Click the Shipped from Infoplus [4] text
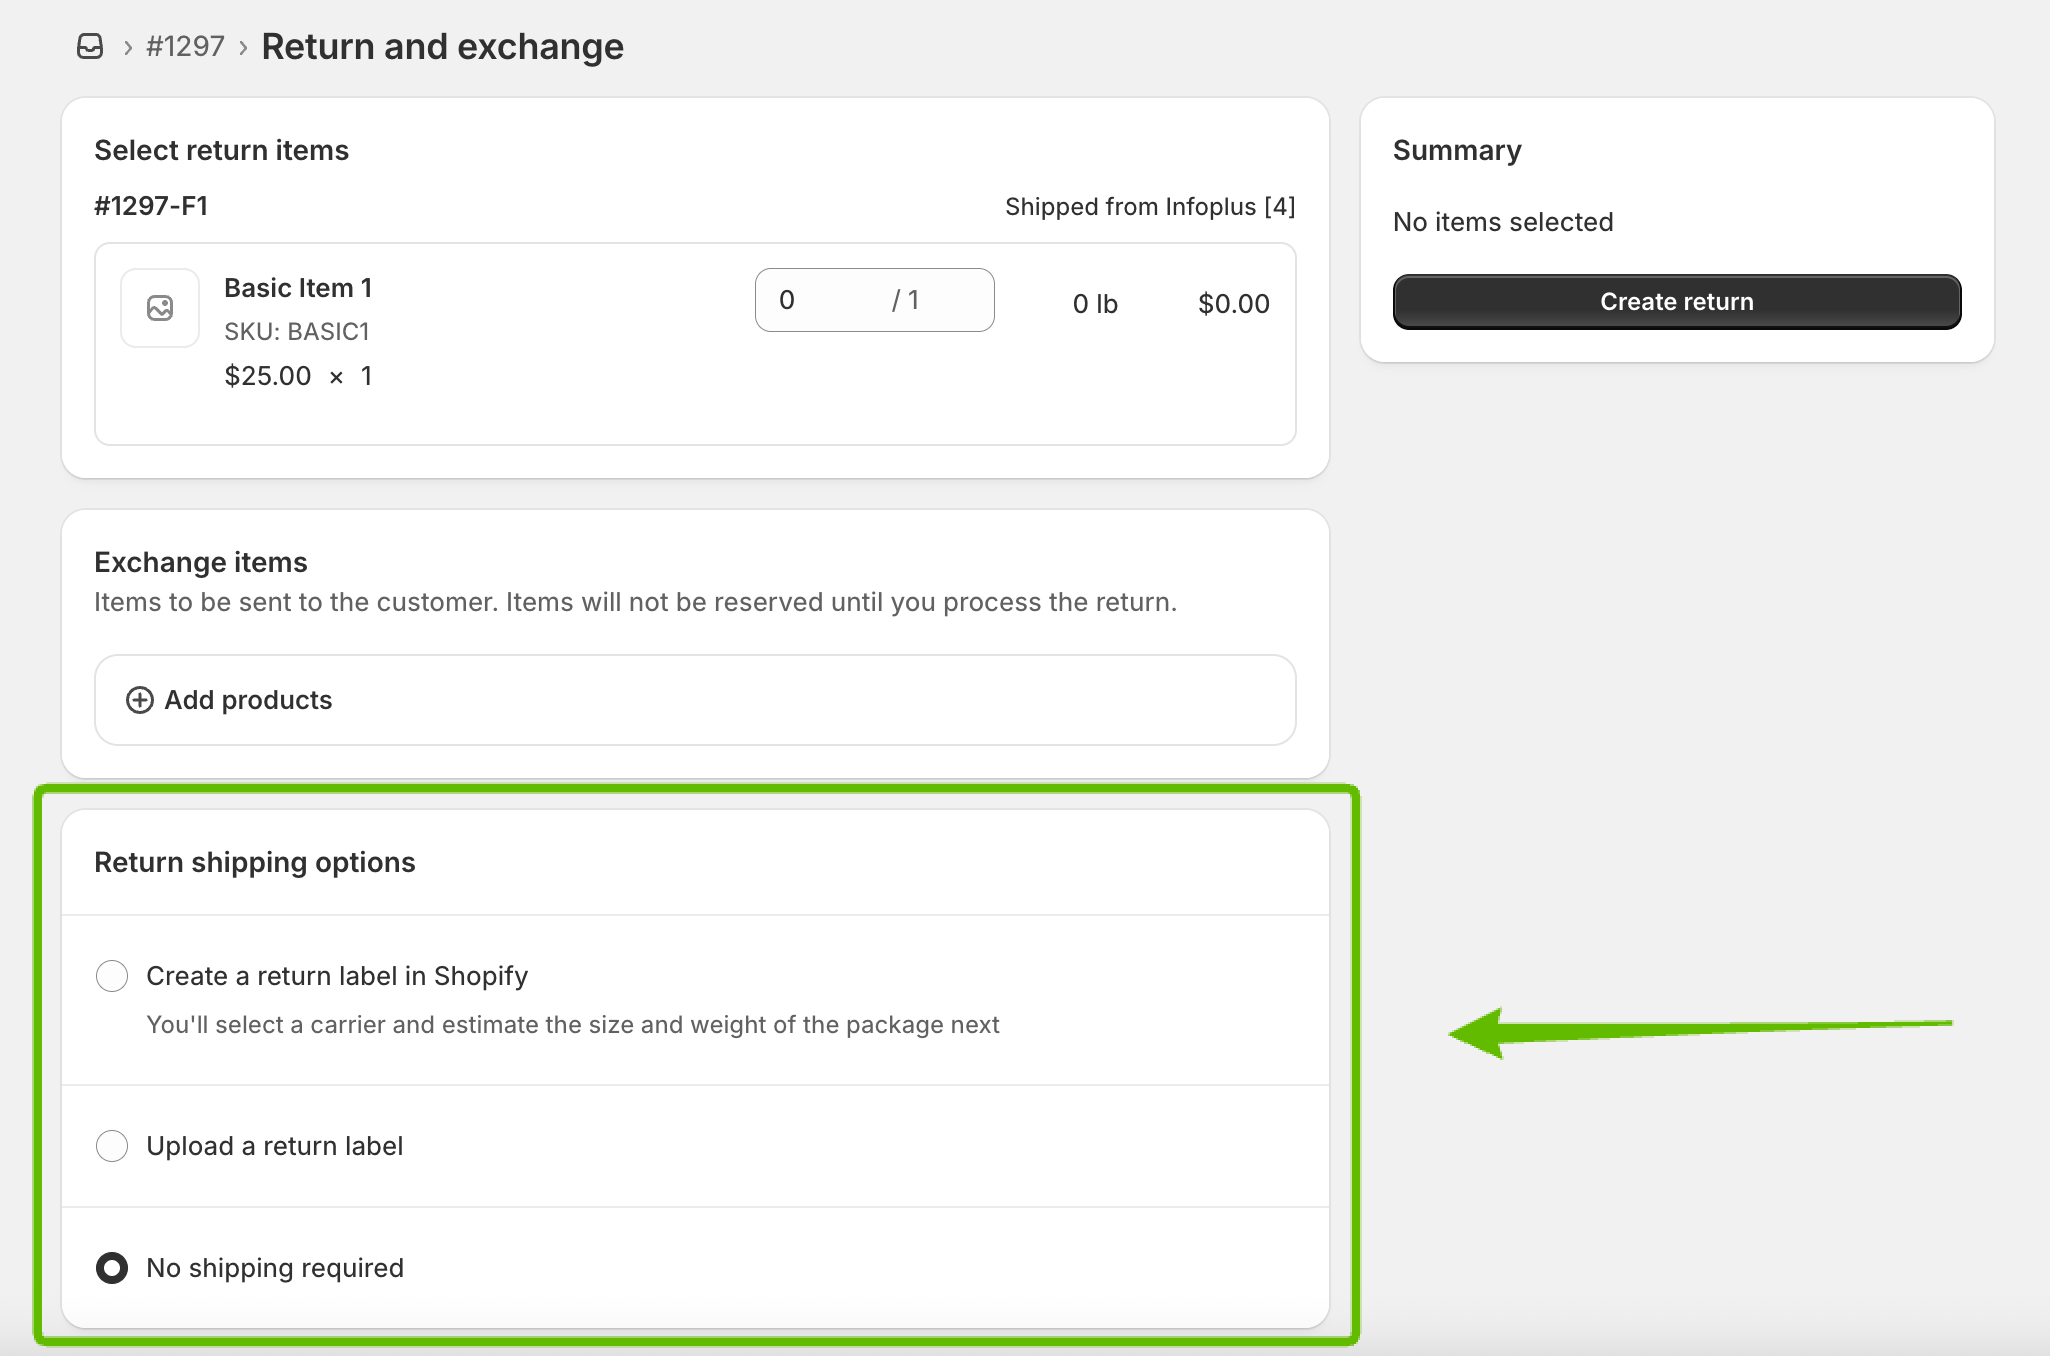2050x1356 pixels. [x=1149, y=207]
